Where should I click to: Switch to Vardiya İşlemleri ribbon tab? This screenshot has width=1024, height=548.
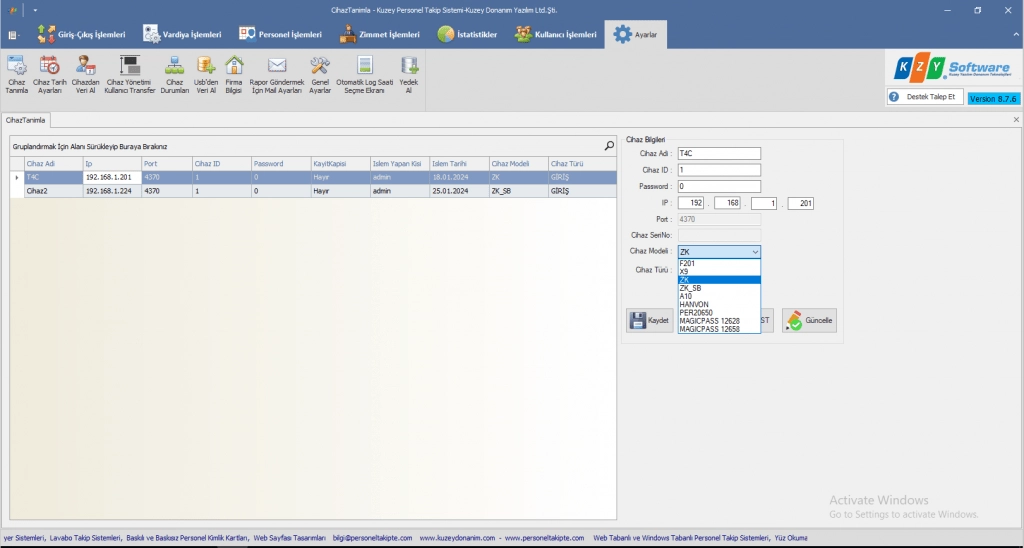(x=182, y=34)
